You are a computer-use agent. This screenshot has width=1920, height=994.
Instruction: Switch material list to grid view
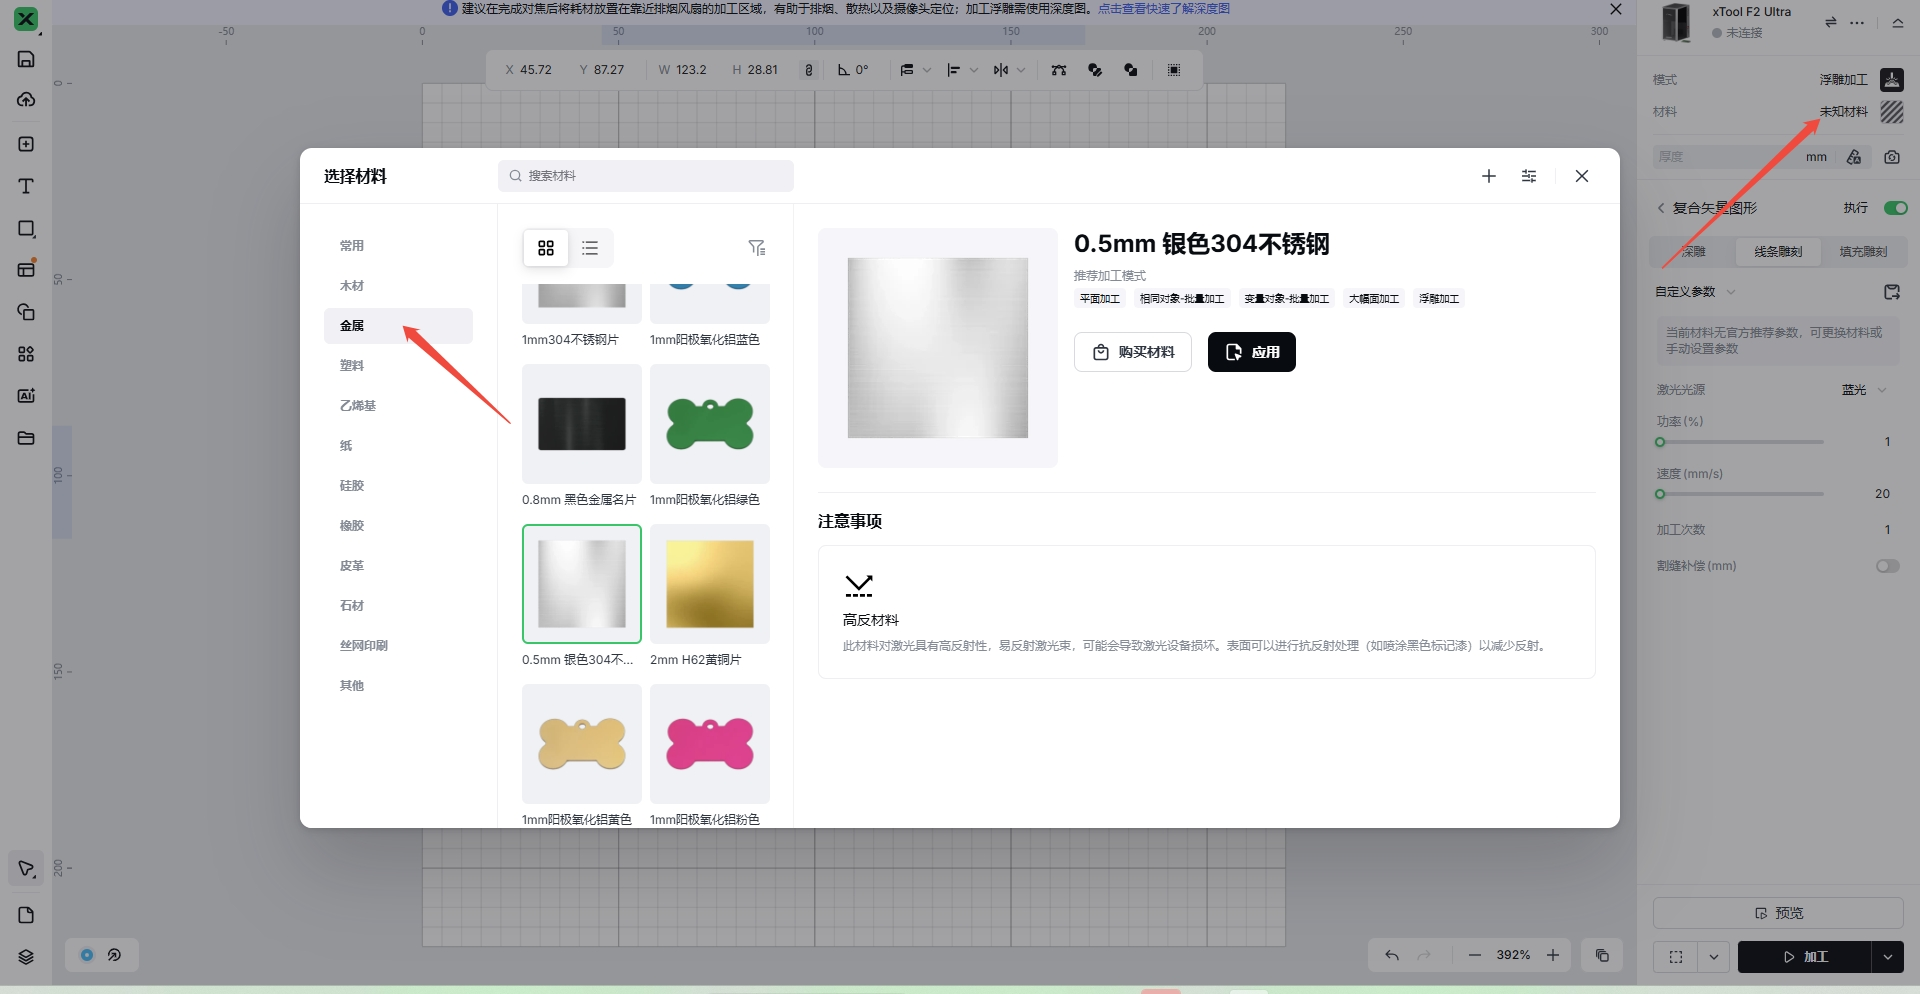coord(546,248)
